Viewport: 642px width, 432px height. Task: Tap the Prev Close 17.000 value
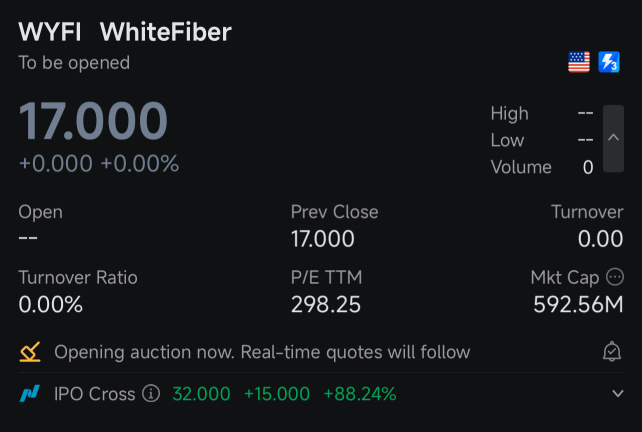pos(323,239)
